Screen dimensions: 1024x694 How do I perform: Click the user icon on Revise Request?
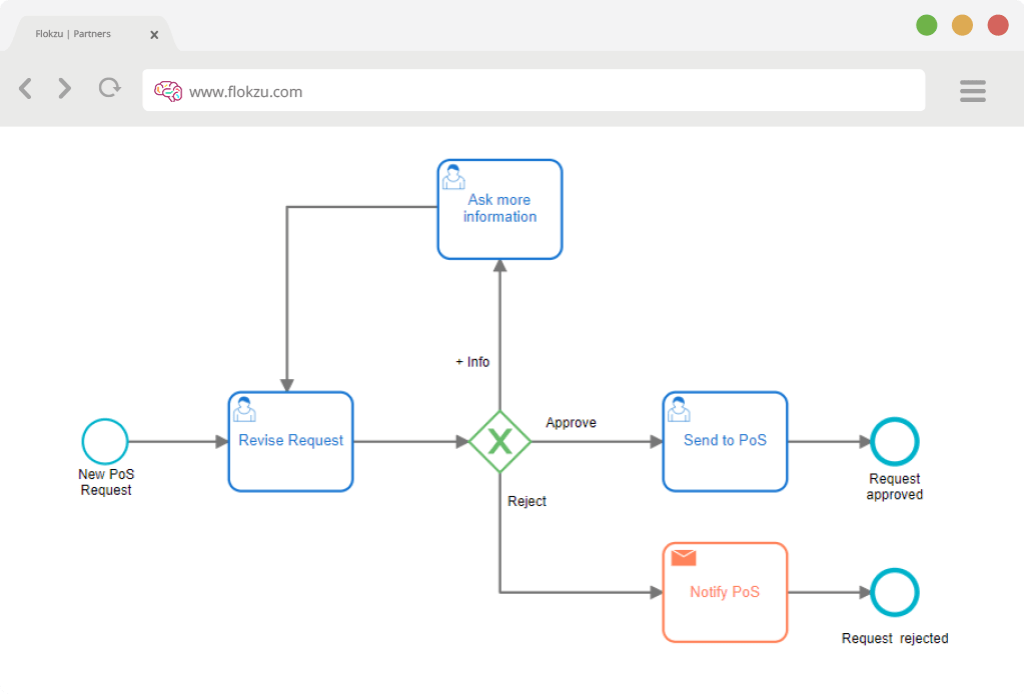tap(244, 409)
